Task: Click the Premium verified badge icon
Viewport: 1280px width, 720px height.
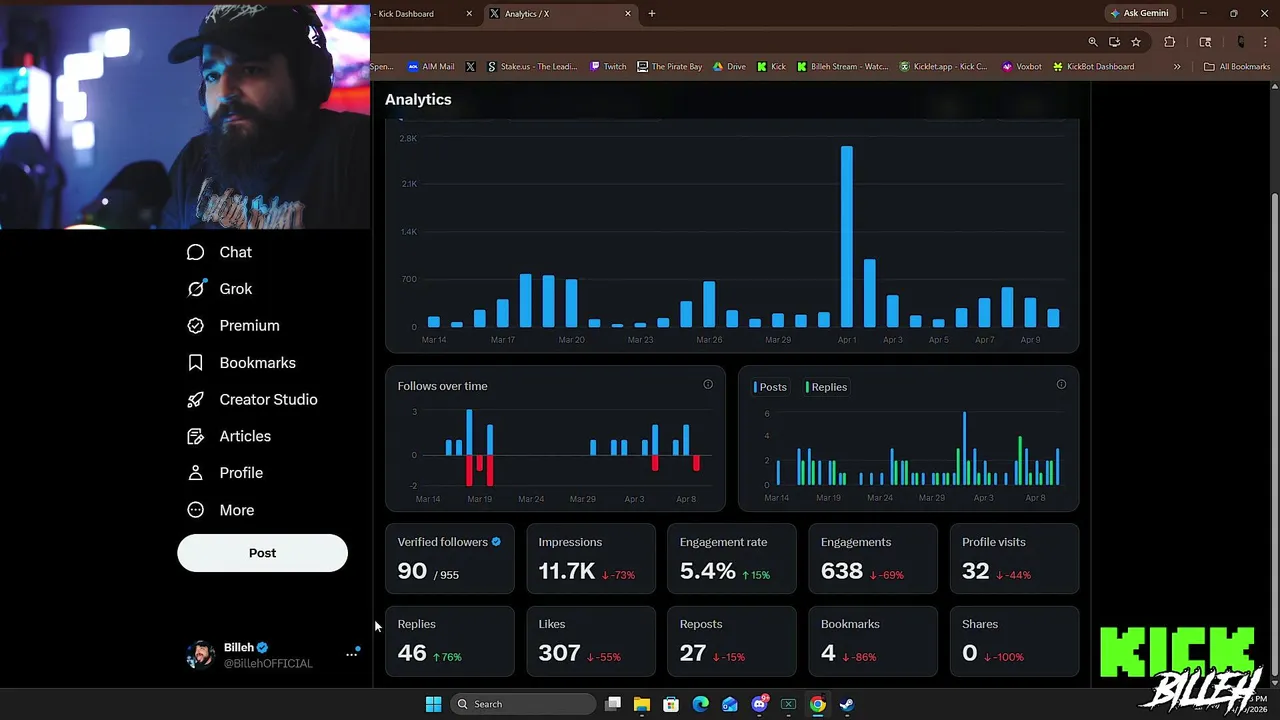Action: point(196,326)
